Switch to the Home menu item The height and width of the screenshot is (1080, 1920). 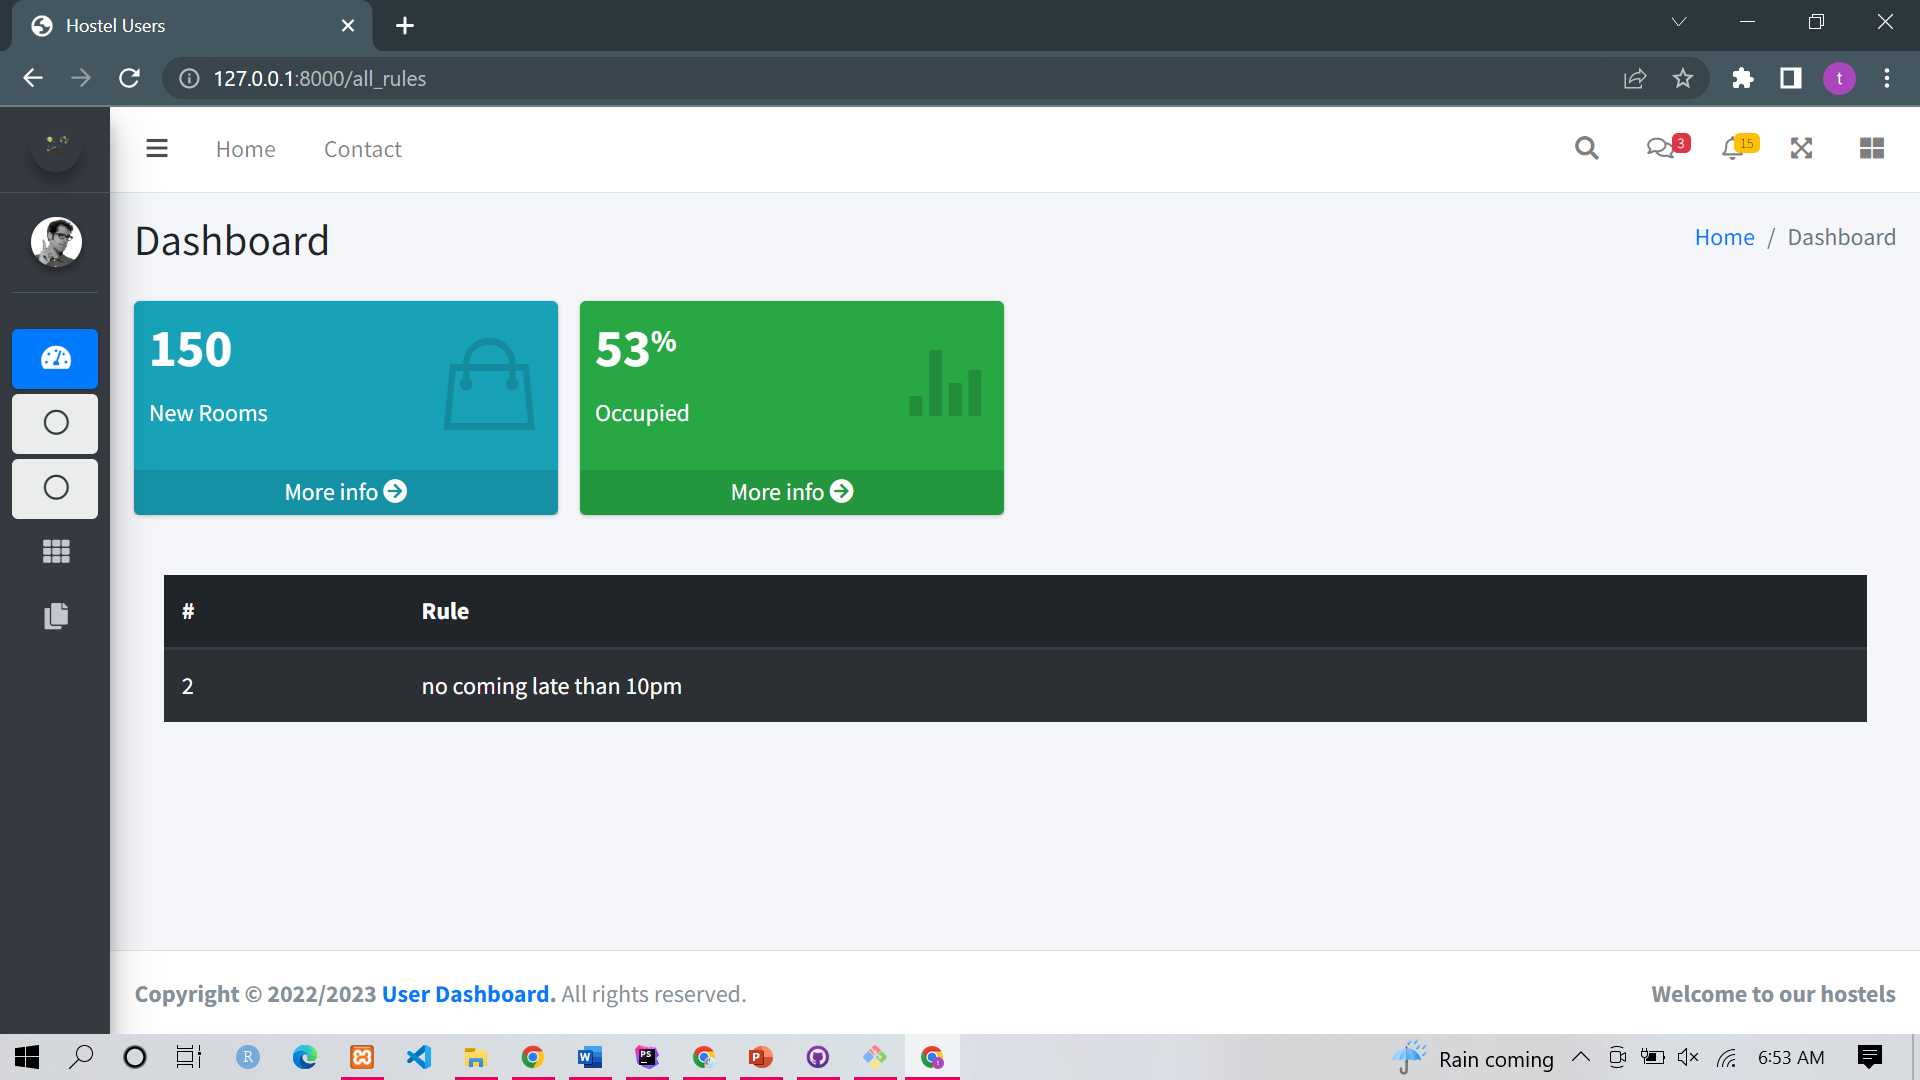245,148
